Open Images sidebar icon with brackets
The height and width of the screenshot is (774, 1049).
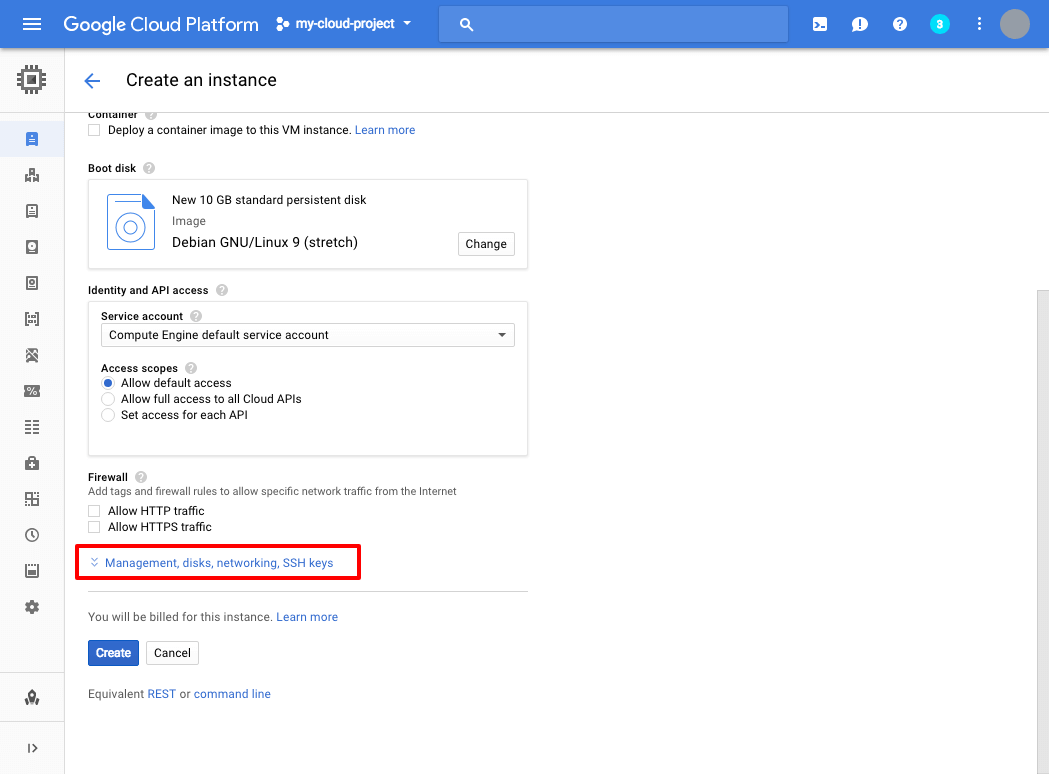[x=31, y=319]
